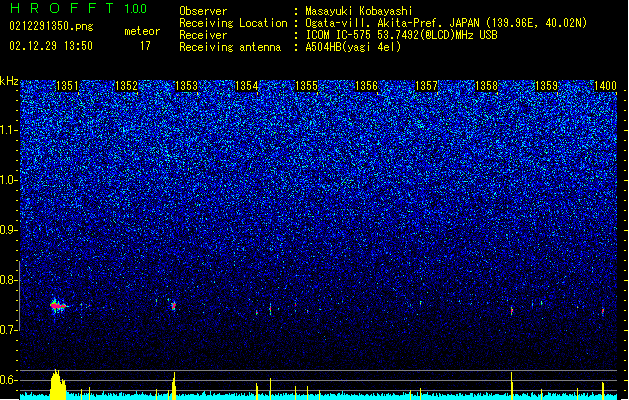Click the wide yellow power peak under 1351

[x=58, y=384]
